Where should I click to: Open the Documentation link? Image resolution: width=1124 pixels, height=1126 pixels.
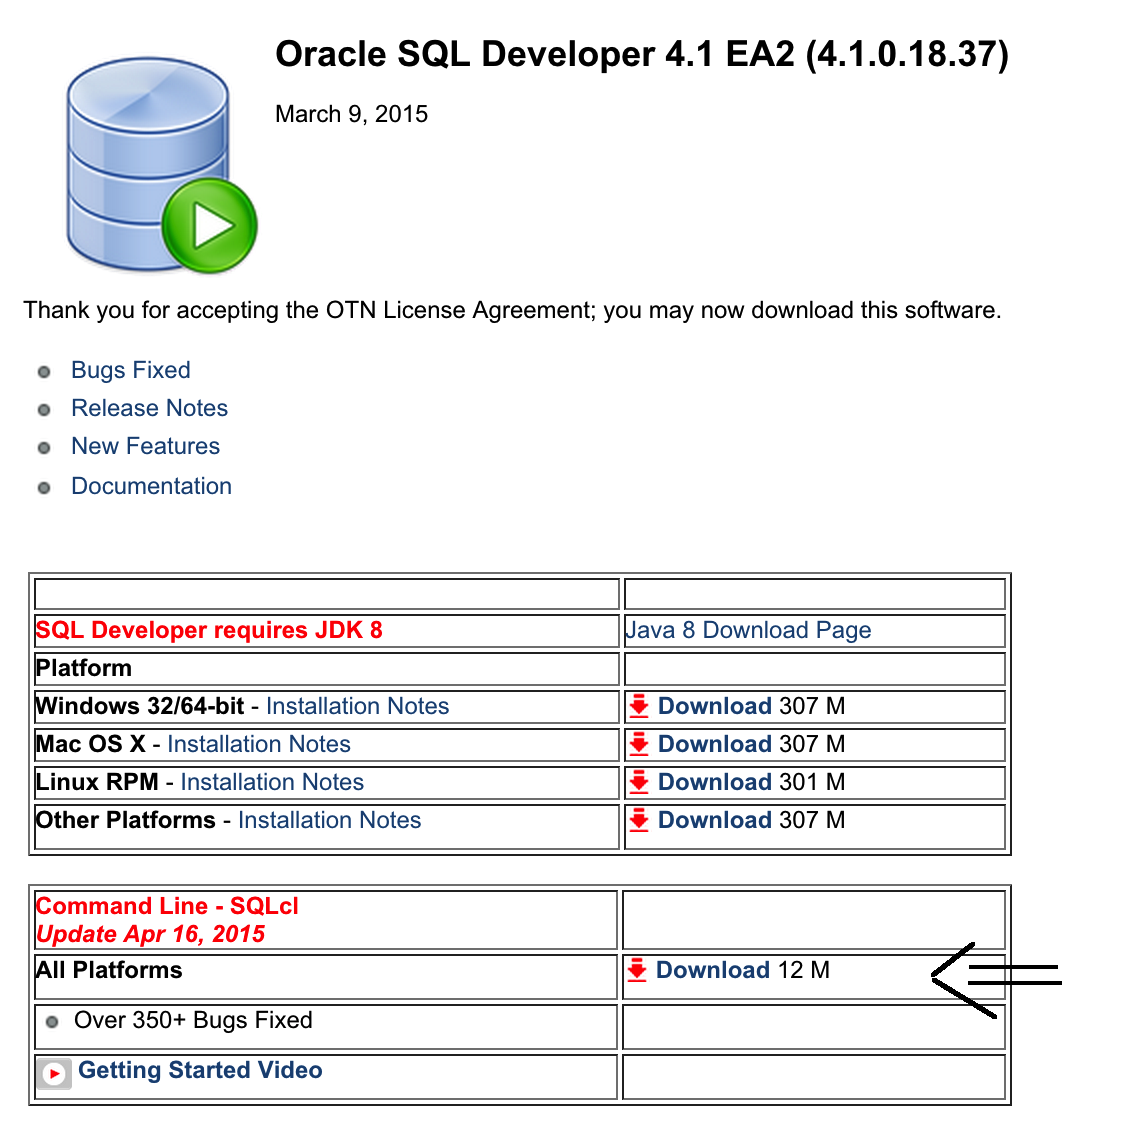point(152,486)
